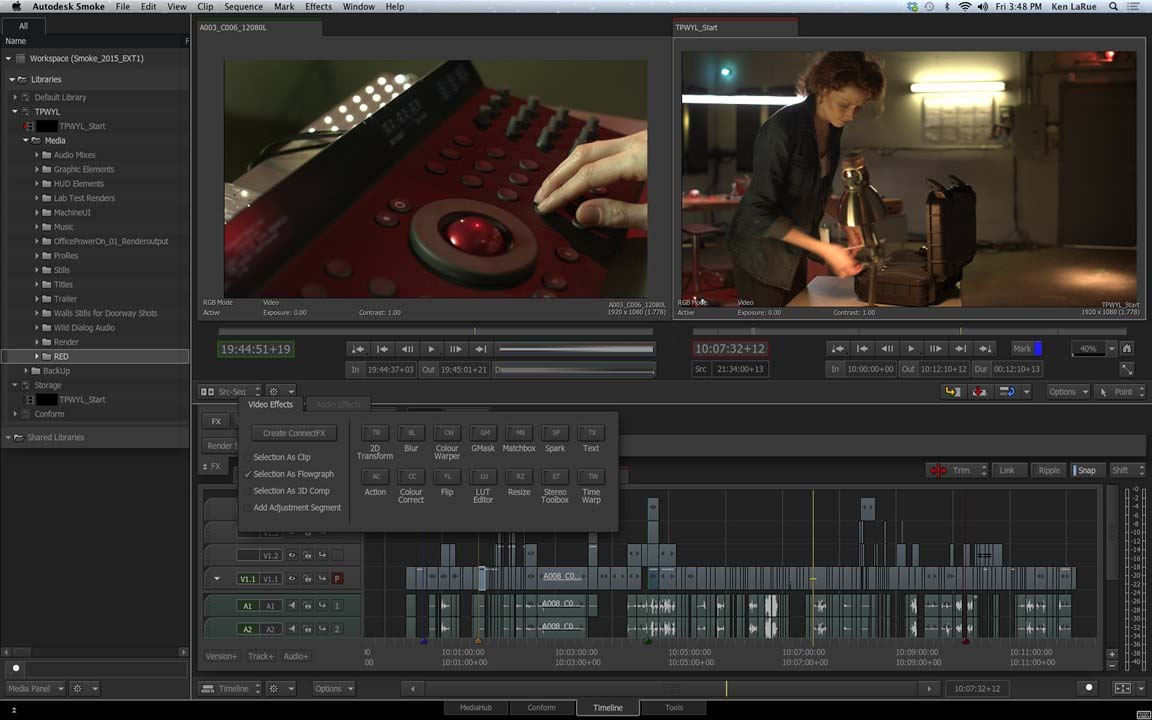Expand the Audio Mixes folder
This screenshot has height=720, width=1152.
(37, 155)
